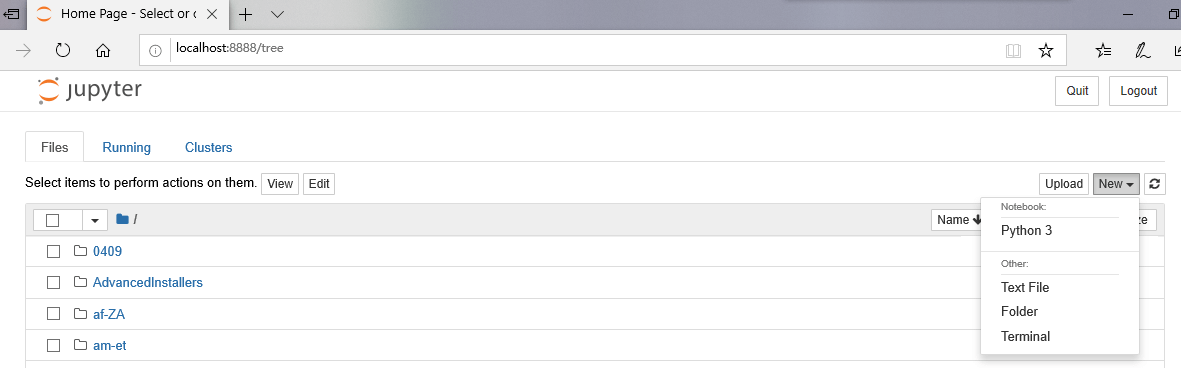
Task: Click the root folder icon
Action: click(123, 219)
